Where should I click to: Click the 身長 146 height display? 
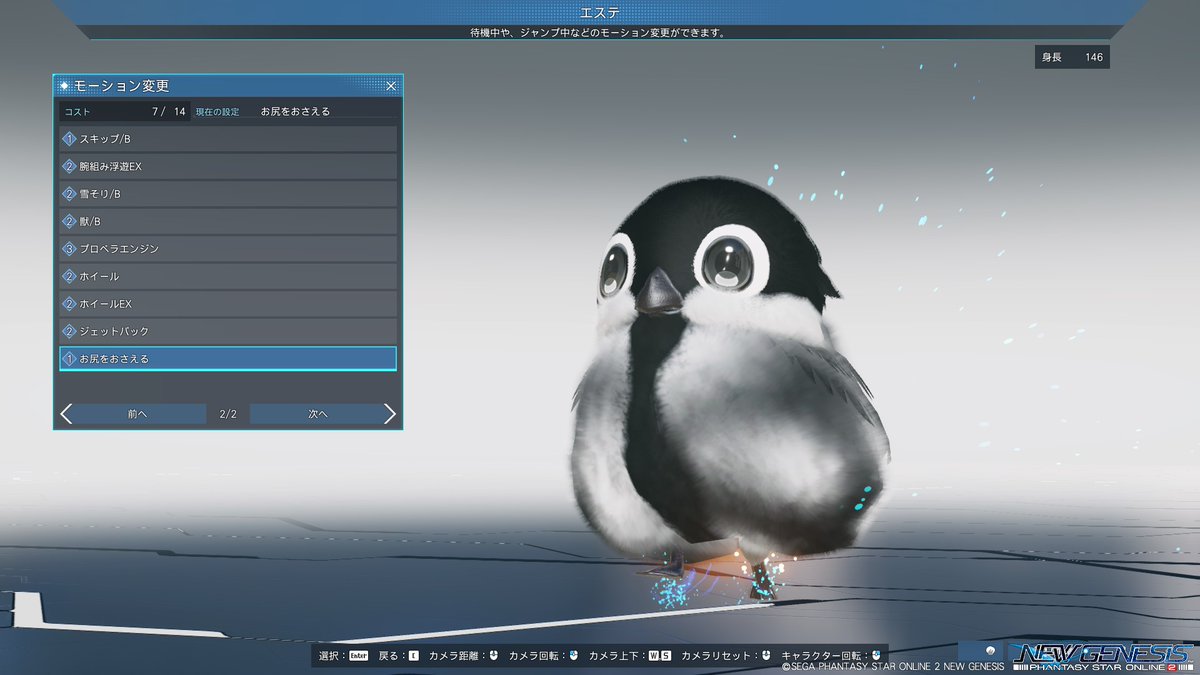point(1072,57)
